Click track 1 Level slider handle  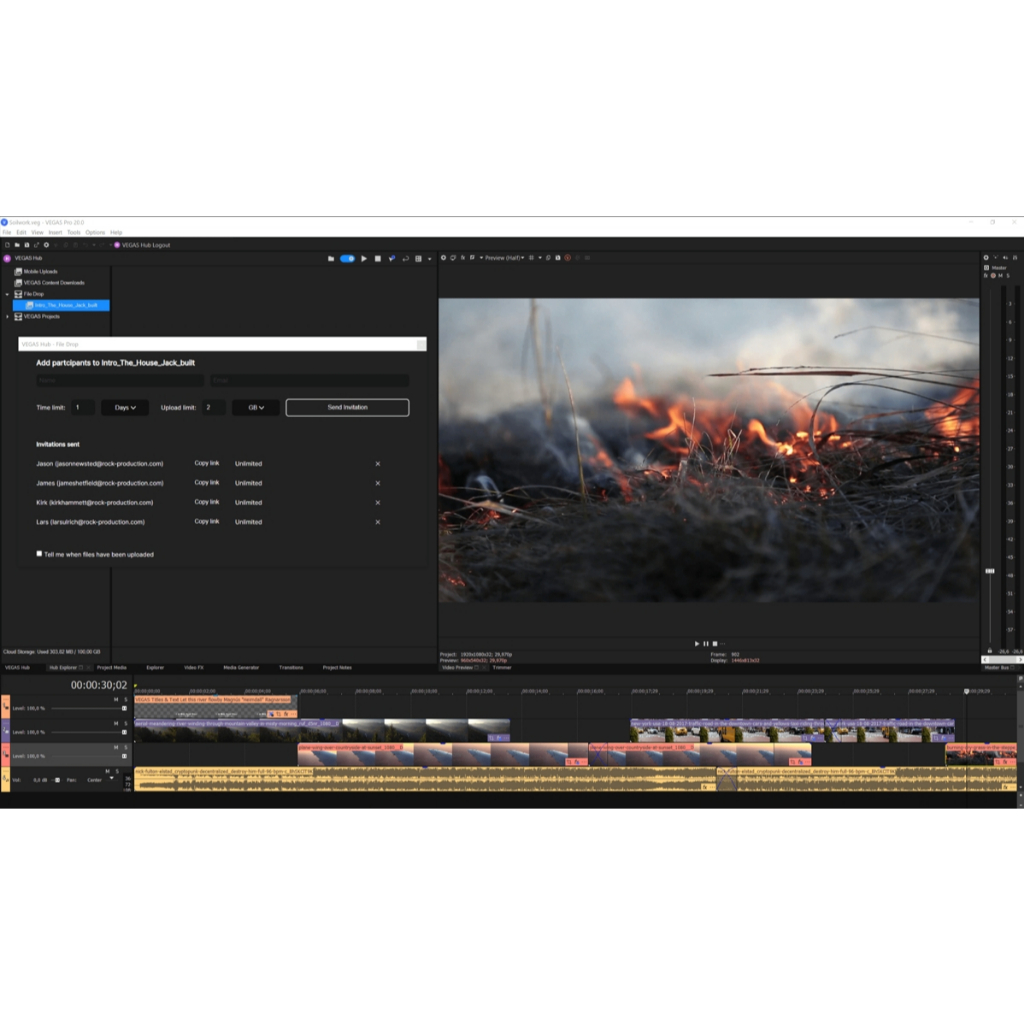click(124, 708)
